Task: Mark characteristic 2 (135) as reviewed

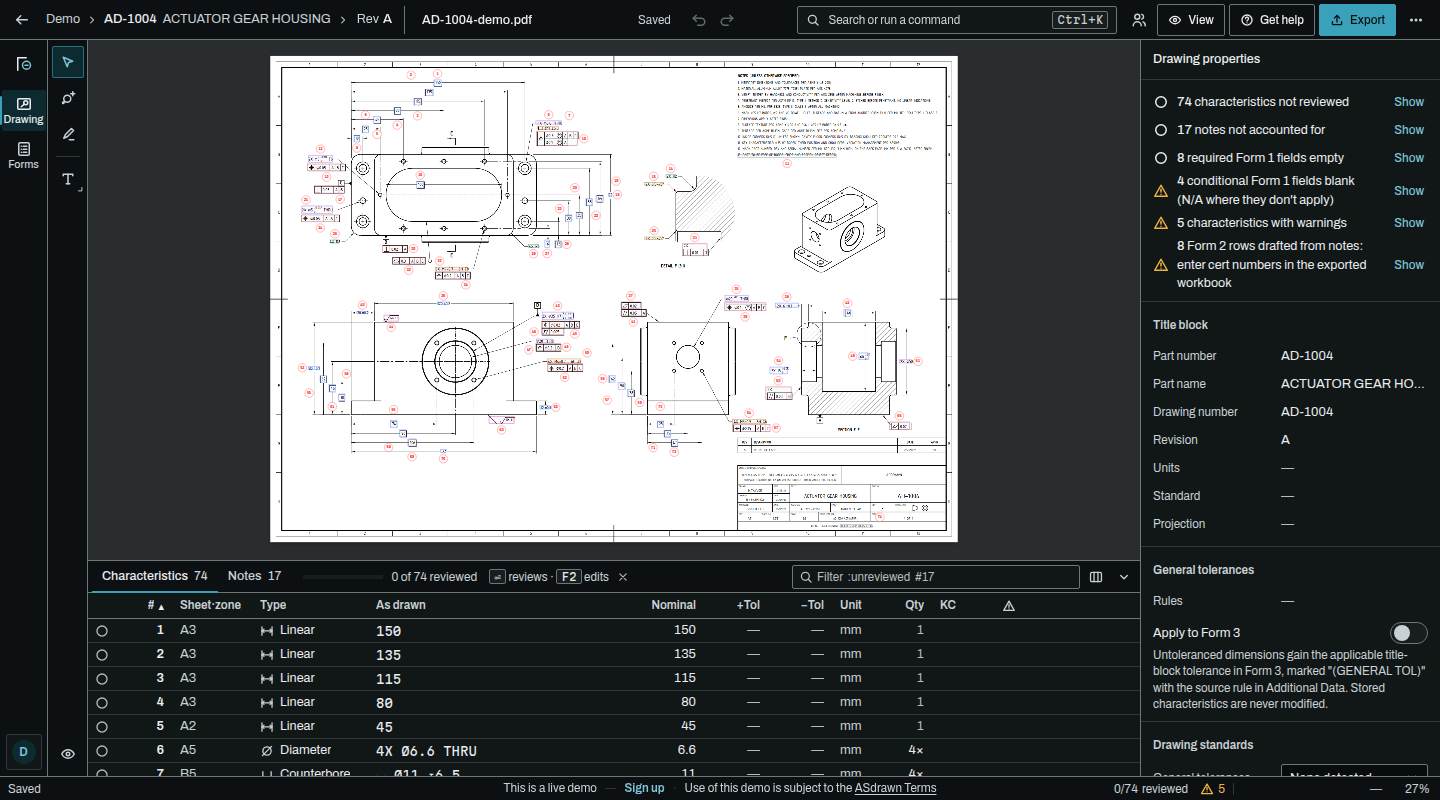Action: pyautogui.click(x=102, y=654)
